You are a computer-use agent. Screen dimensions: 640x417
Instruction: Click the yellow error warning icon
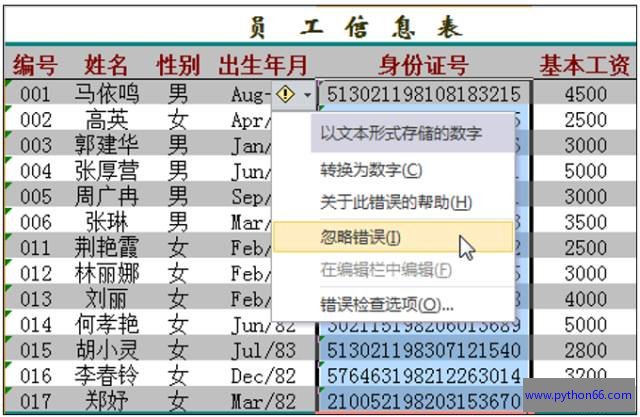point(285,95)
